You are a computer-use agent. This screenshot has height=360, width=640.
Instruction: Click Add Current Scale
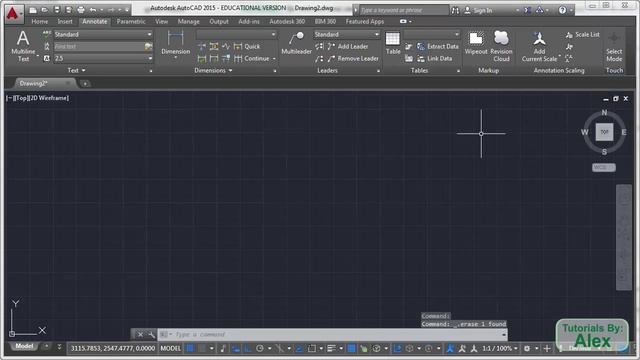[539, 47]
